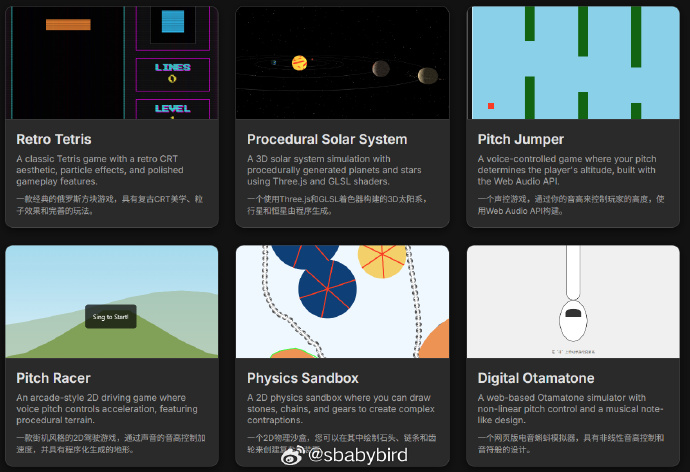Open the Procedural Solar System title
Screen dimensions: 690x472
pos(327,139)
